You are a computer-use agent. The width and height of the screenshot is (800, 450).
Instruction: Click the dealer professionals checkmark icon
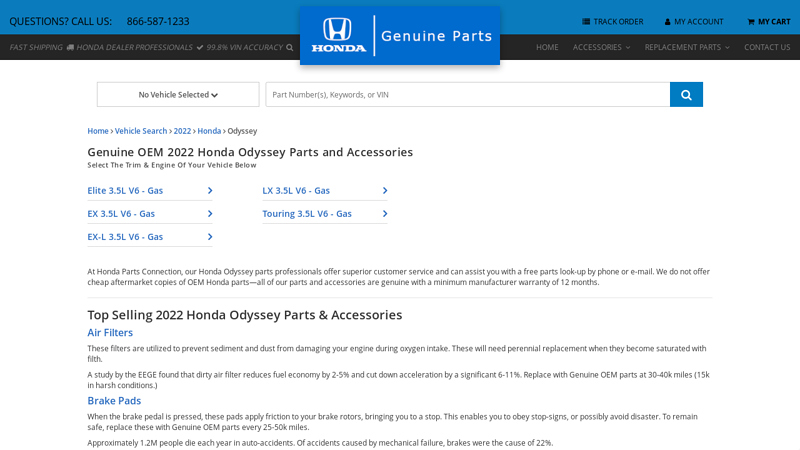click(x=199, y=47)
